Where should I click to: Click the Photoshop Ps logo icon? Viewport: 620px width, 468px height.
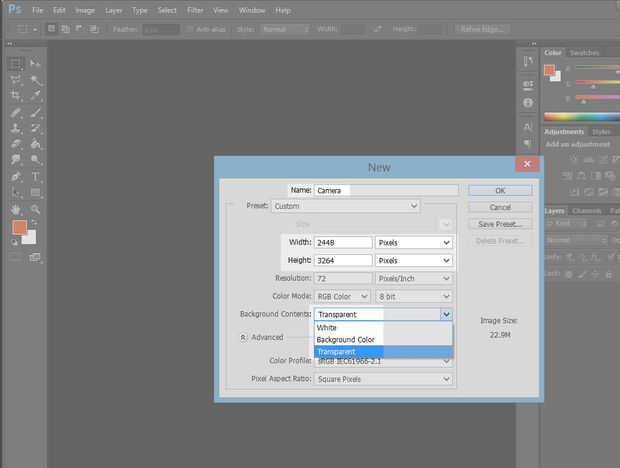11,10
